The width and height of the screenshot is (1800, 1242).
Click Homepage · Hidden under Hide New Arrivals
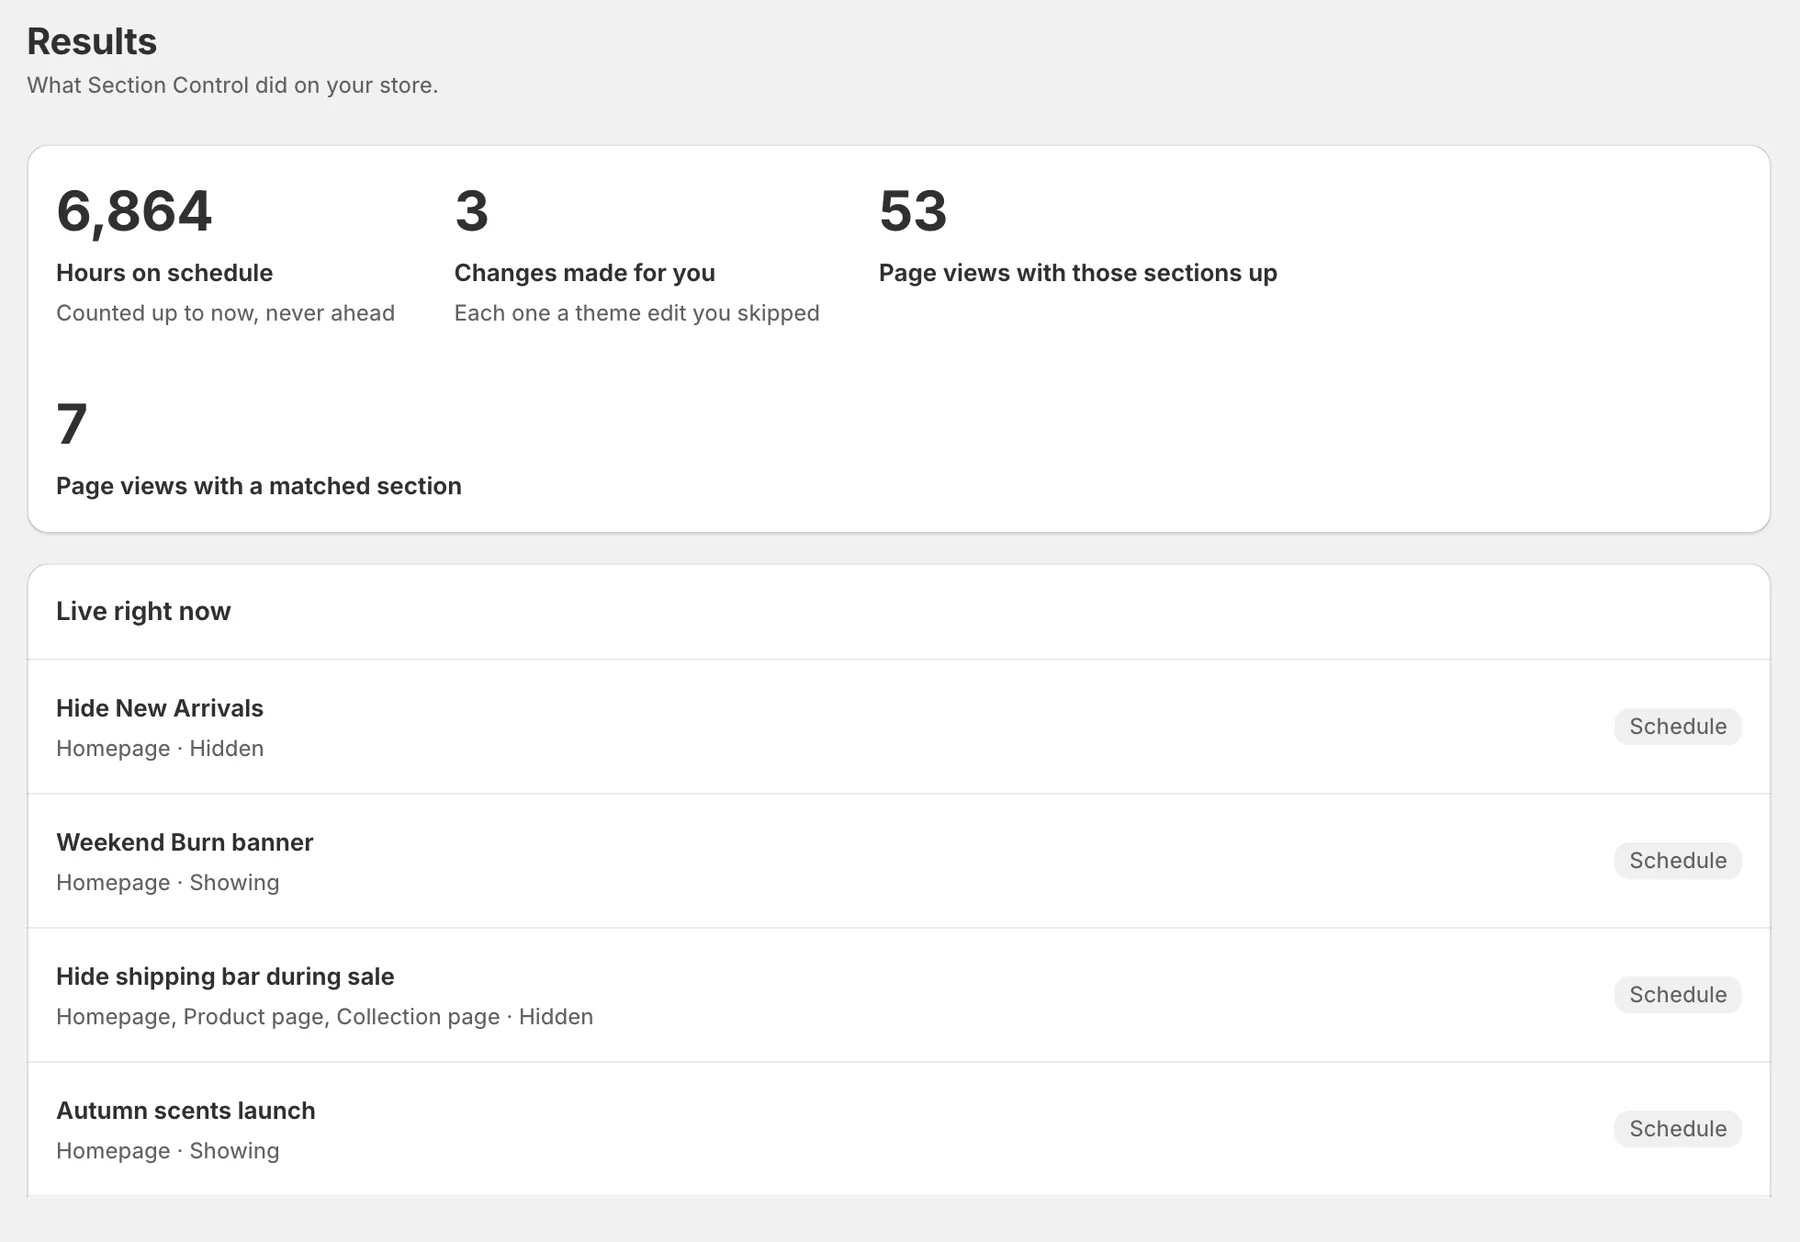160,748
